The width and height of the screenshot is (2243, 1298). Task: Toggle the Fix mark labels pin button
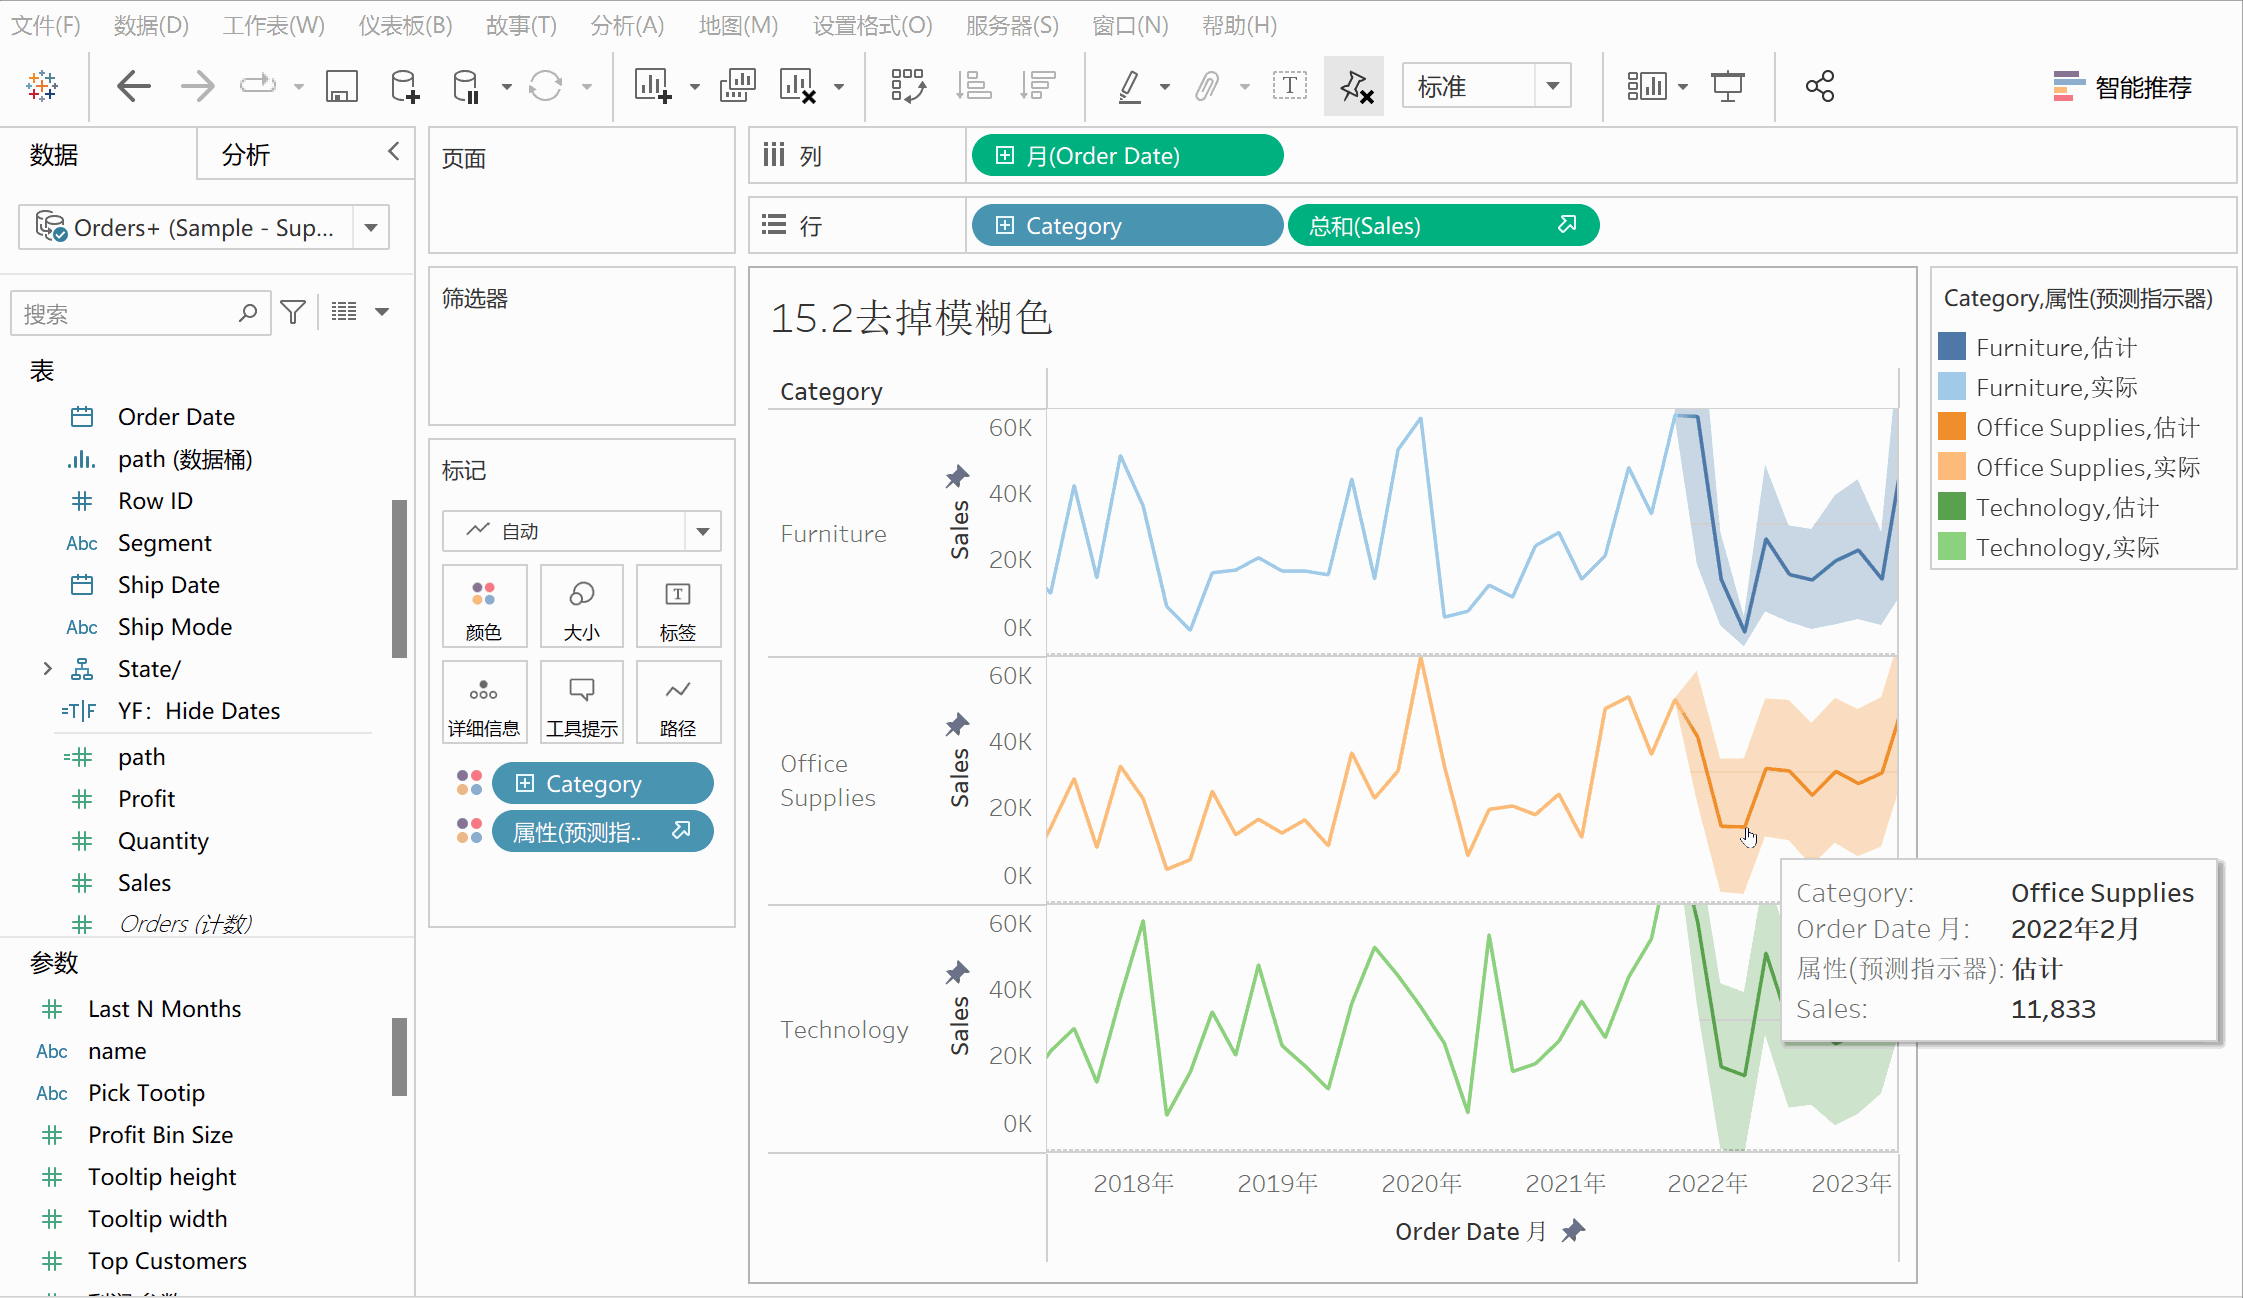tap(1354, 87)
